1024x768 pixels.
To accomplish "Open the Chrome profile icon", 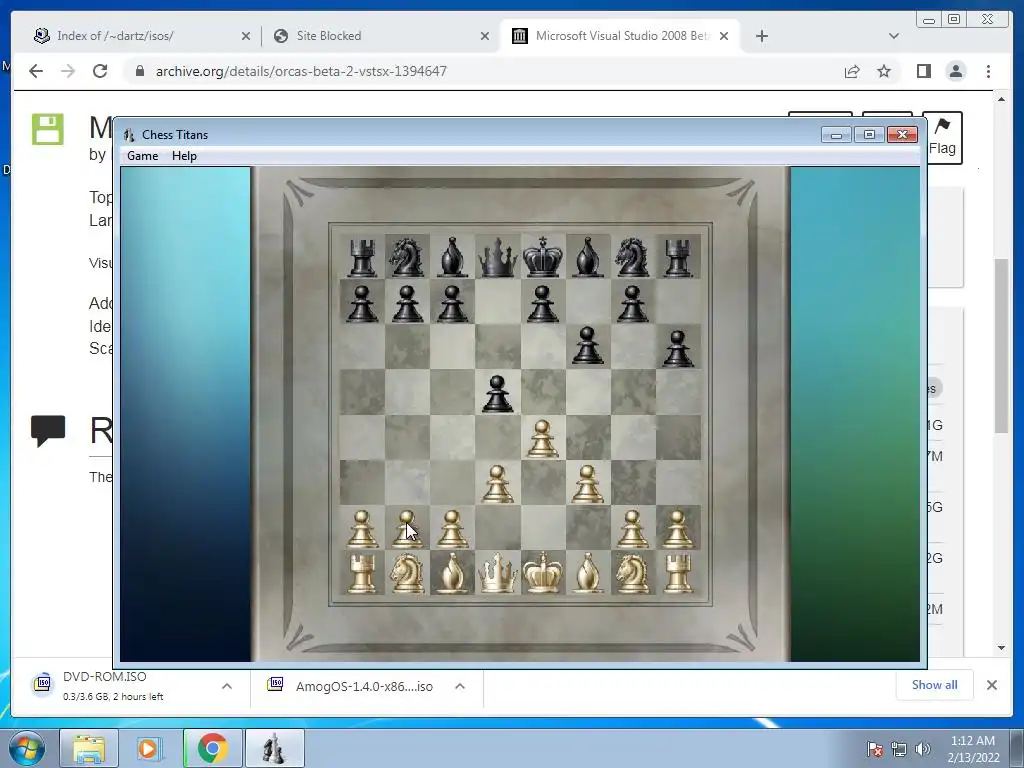I will [x=956, y=71].
